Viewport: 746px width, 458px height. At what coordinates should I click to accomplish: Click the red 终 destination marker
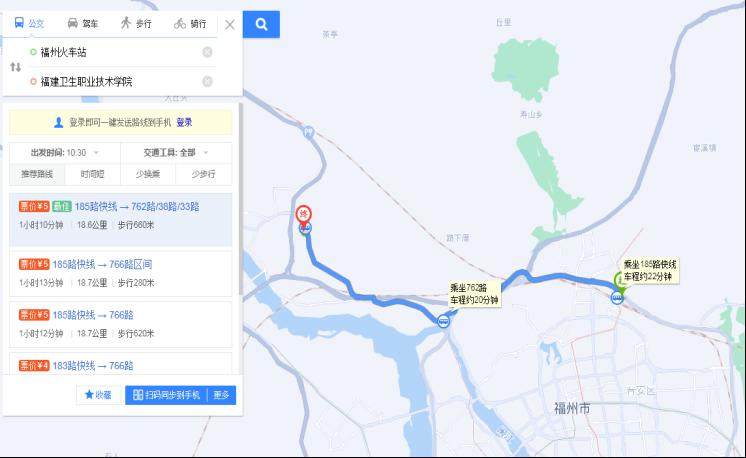pyautogui.click(x=304, y=214)
